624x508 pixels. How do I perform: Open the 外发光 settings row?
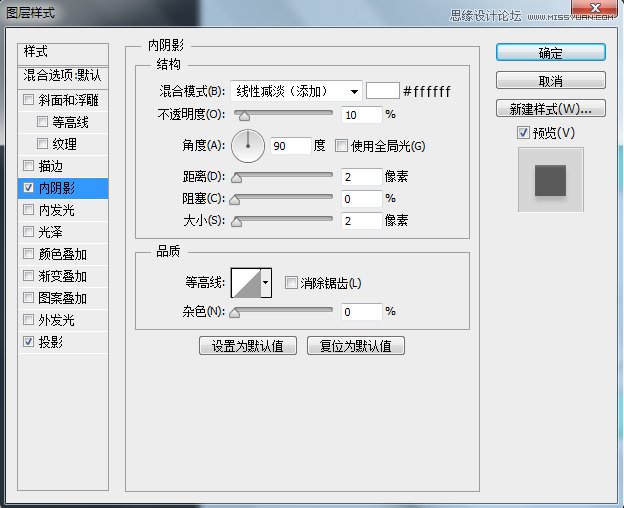(63, 320)
